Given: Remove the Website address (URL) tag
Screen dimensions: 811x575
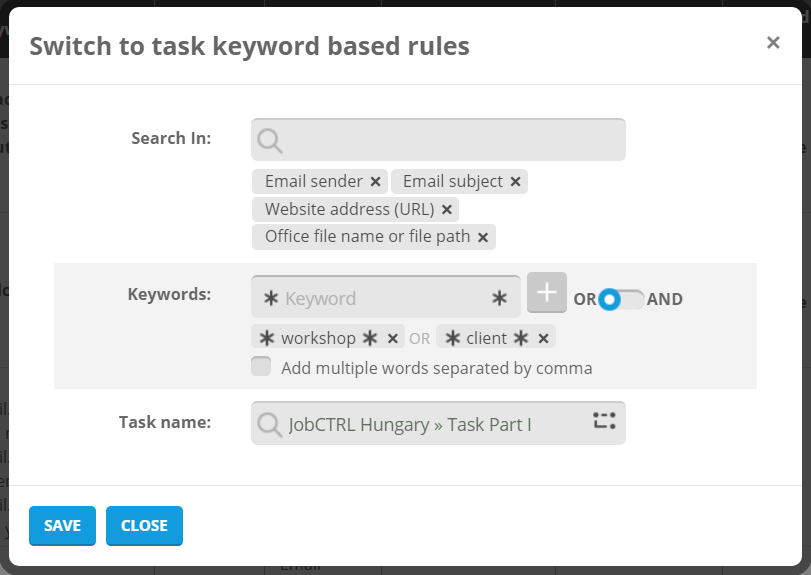Looking at the screenshot, I should pos(447,210).
